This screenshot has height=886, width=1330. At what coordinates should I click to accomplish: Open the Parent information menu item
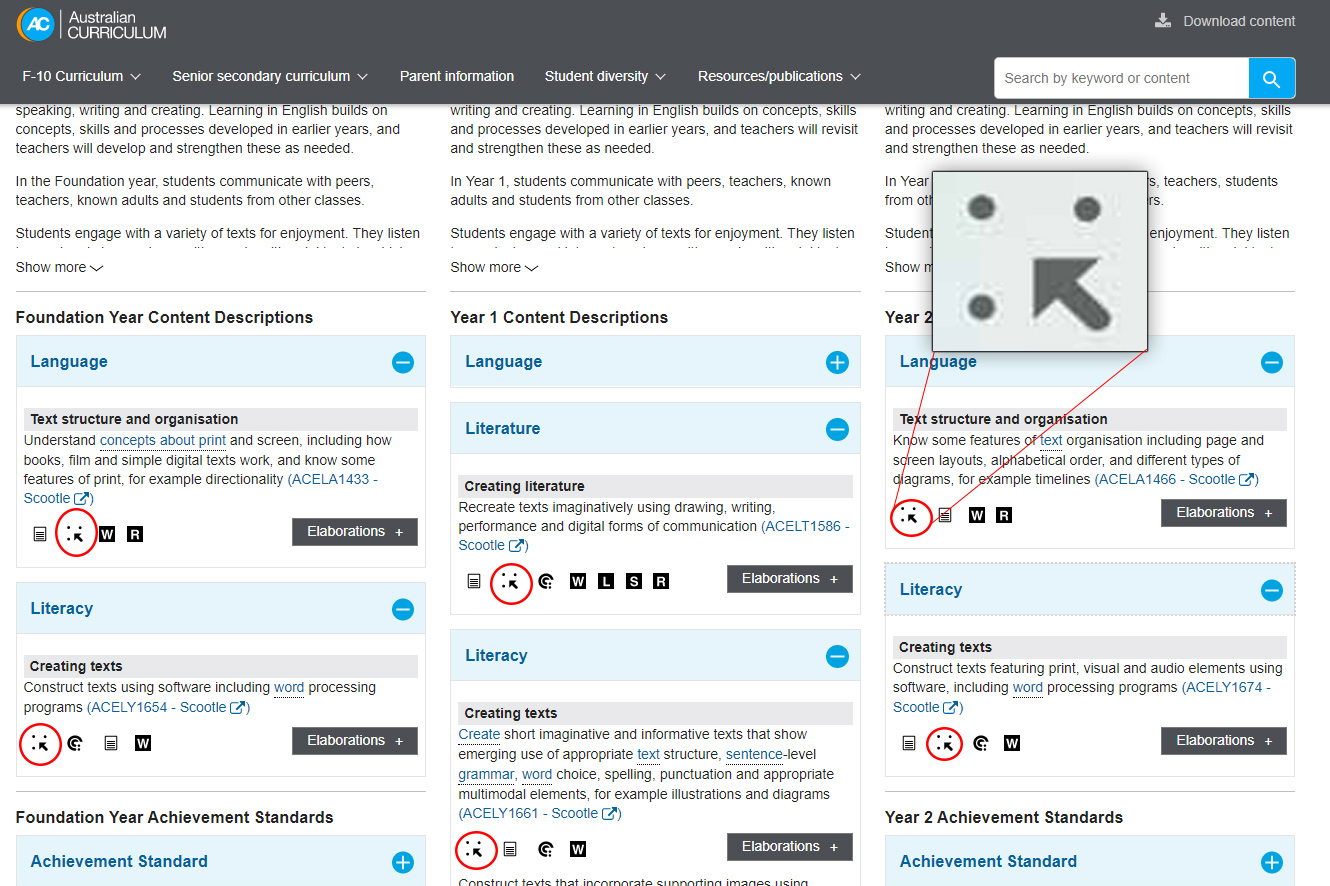point(456,76)
